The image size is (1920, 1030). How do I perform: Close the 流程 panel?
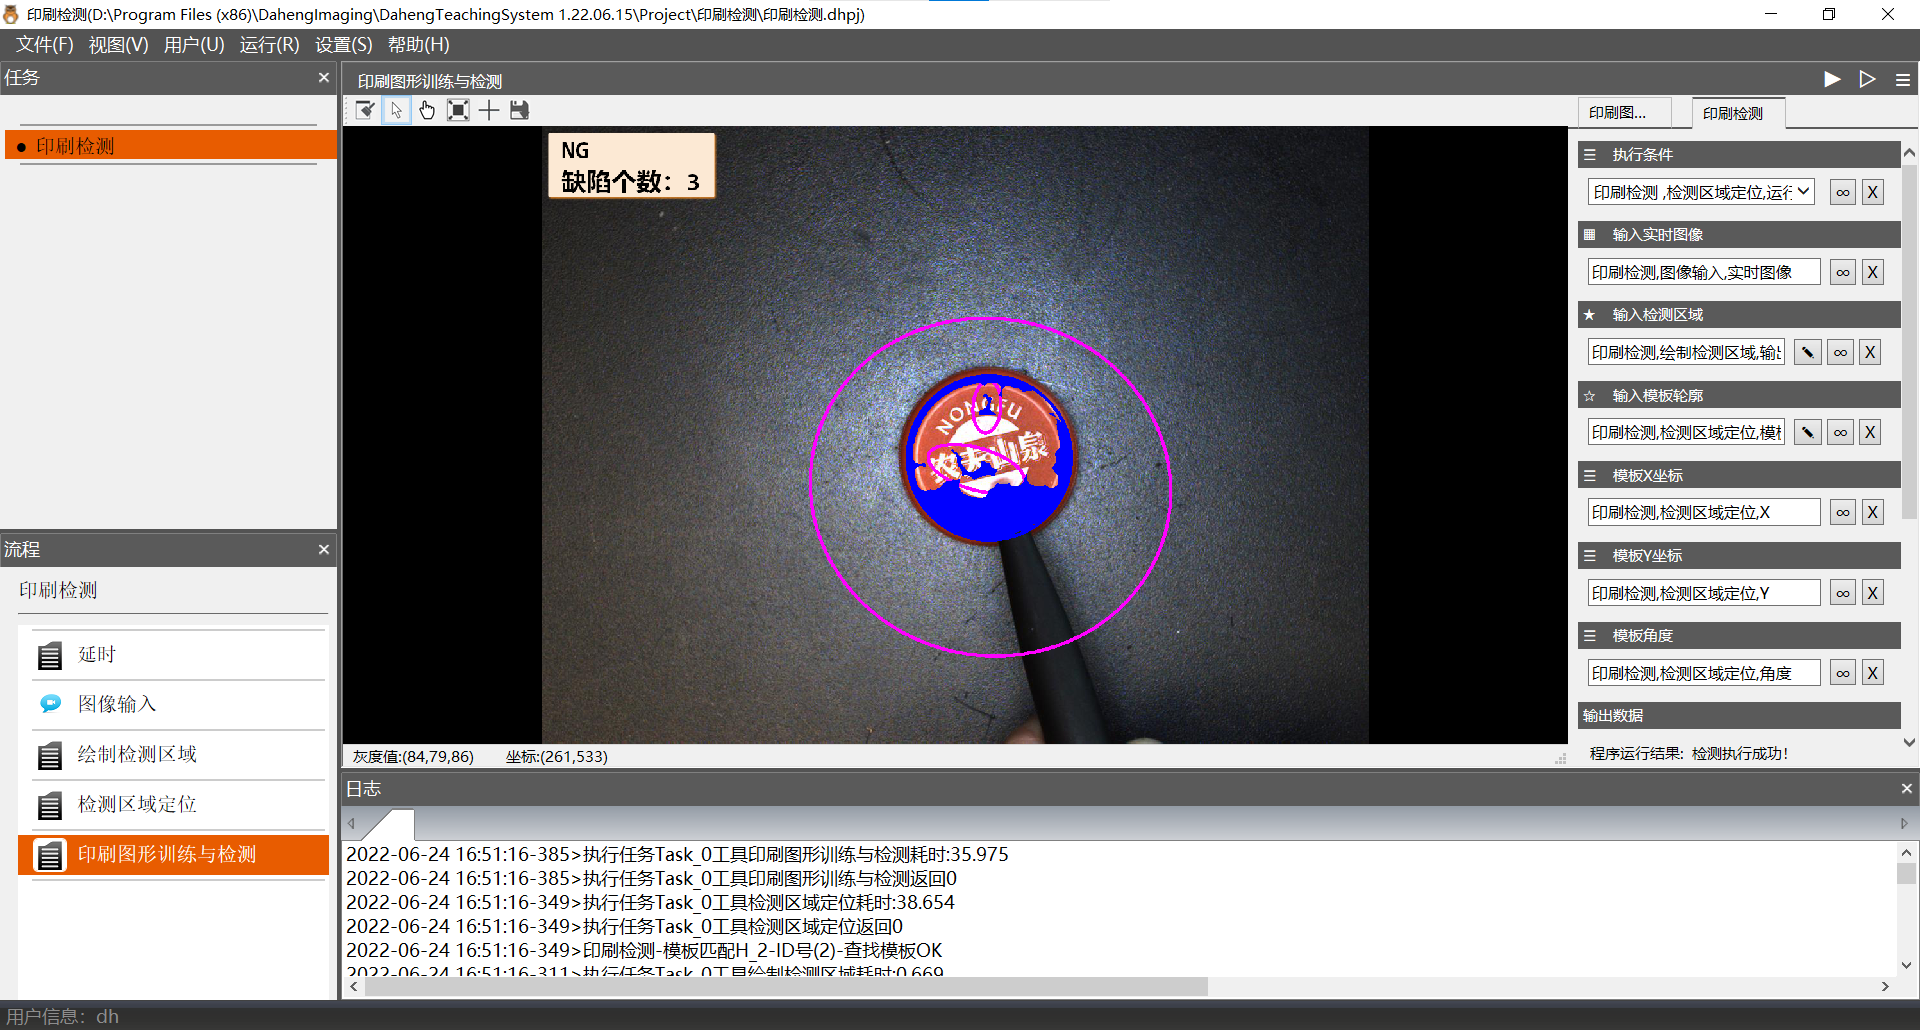point(323,550)
